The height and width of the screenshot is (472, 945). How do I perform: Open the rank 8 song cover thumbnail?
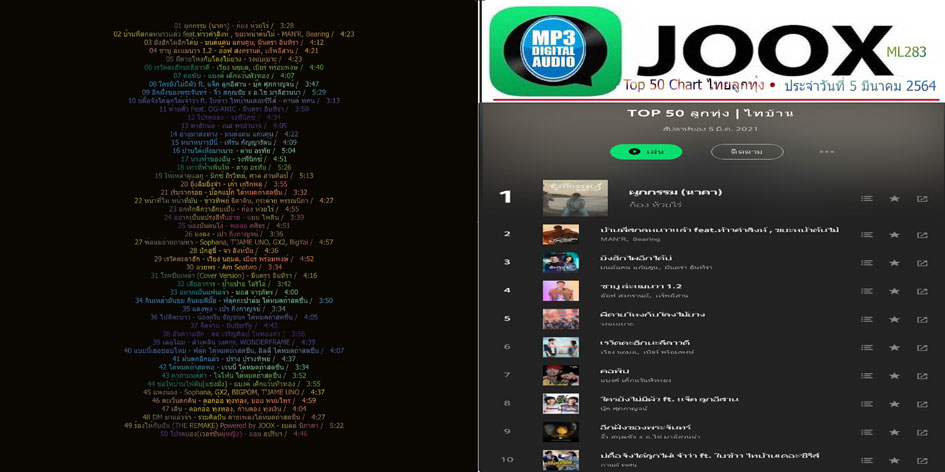click(560, 404)
